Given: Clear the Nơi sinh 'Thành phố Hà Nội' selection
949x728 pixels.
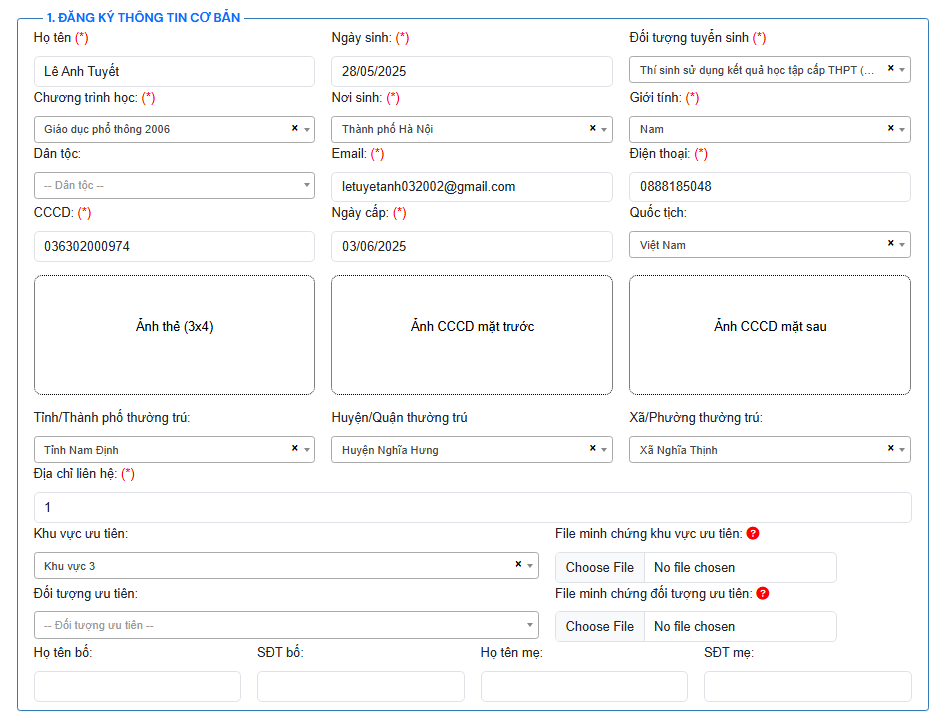Looking at the screenshot, I should click(592, 128).
